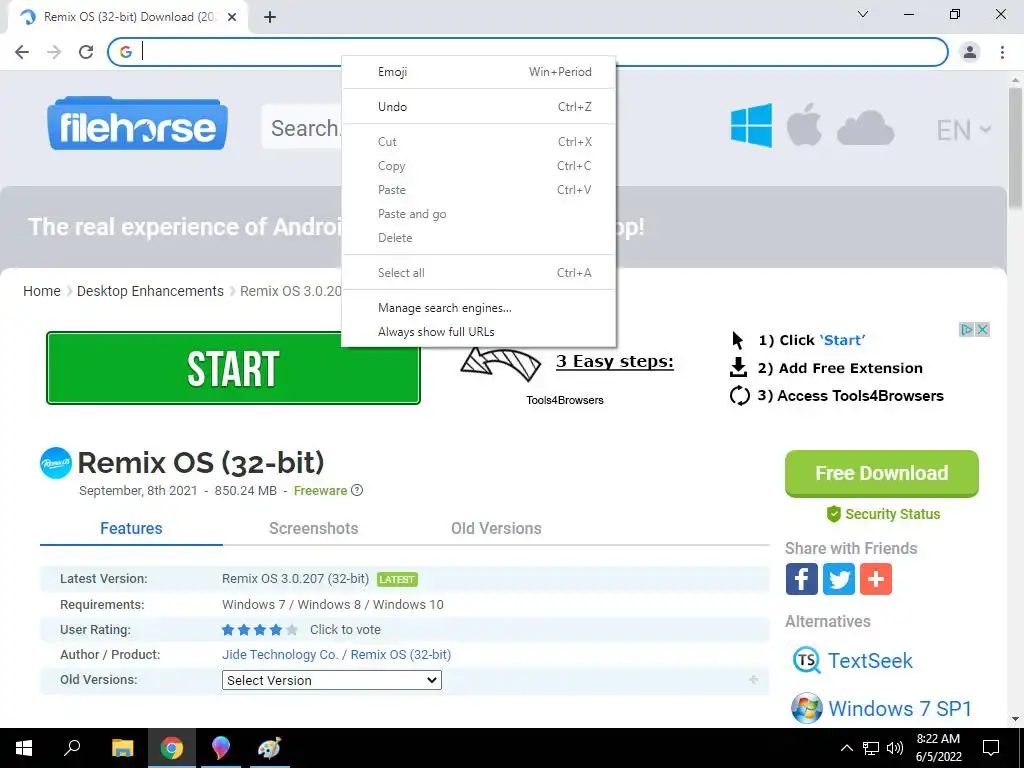Switch to the Features tab
1024x768 pixels.
point(131,528)
